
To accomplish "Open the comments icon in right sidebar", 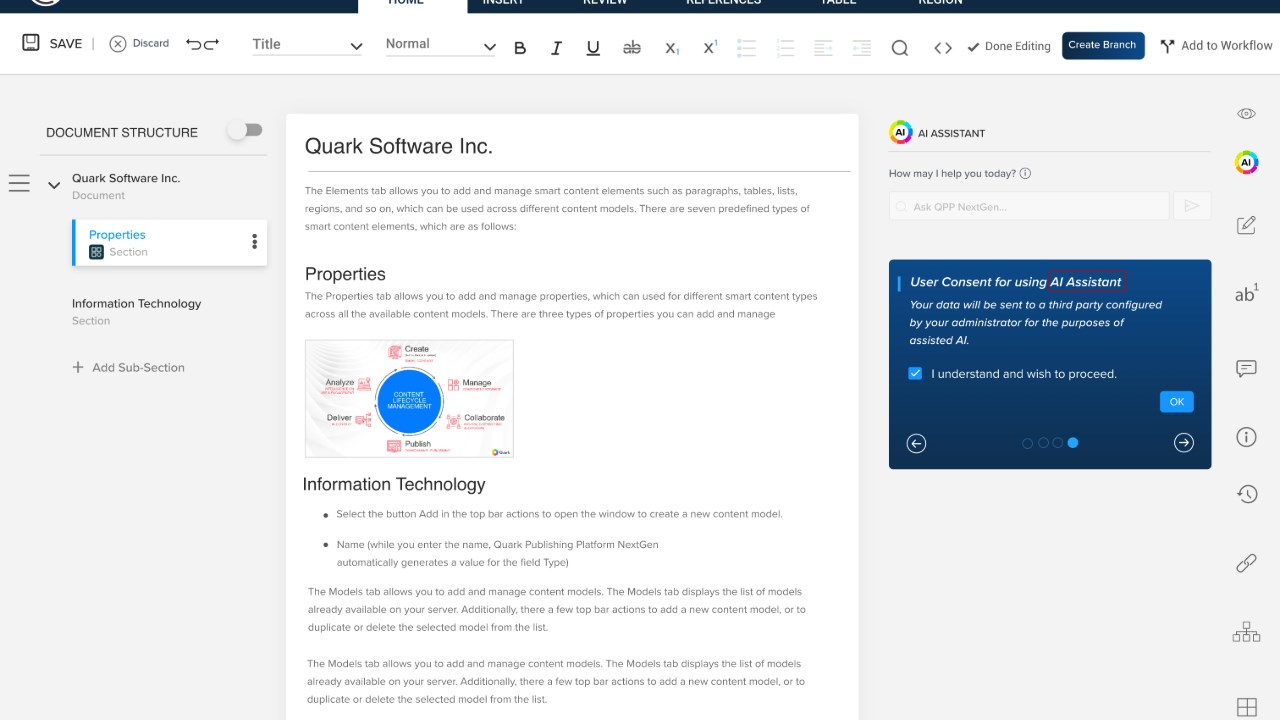I will (x=1246, y=368).
